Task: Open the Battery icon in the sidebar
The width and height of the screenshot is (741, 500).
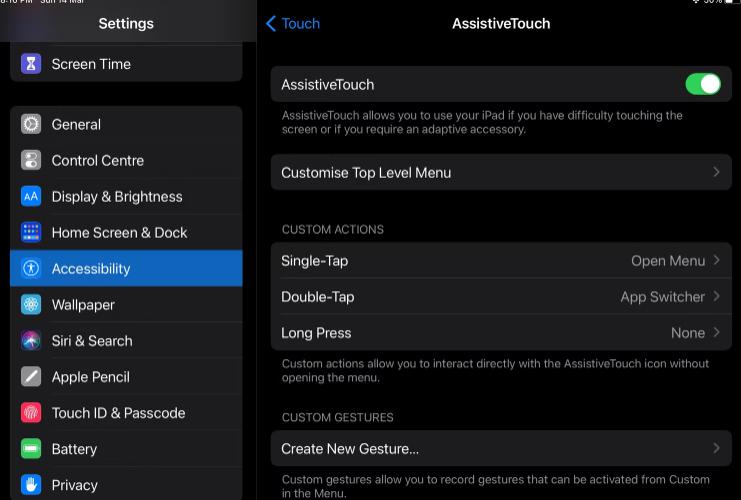Action: coord(31,448)
